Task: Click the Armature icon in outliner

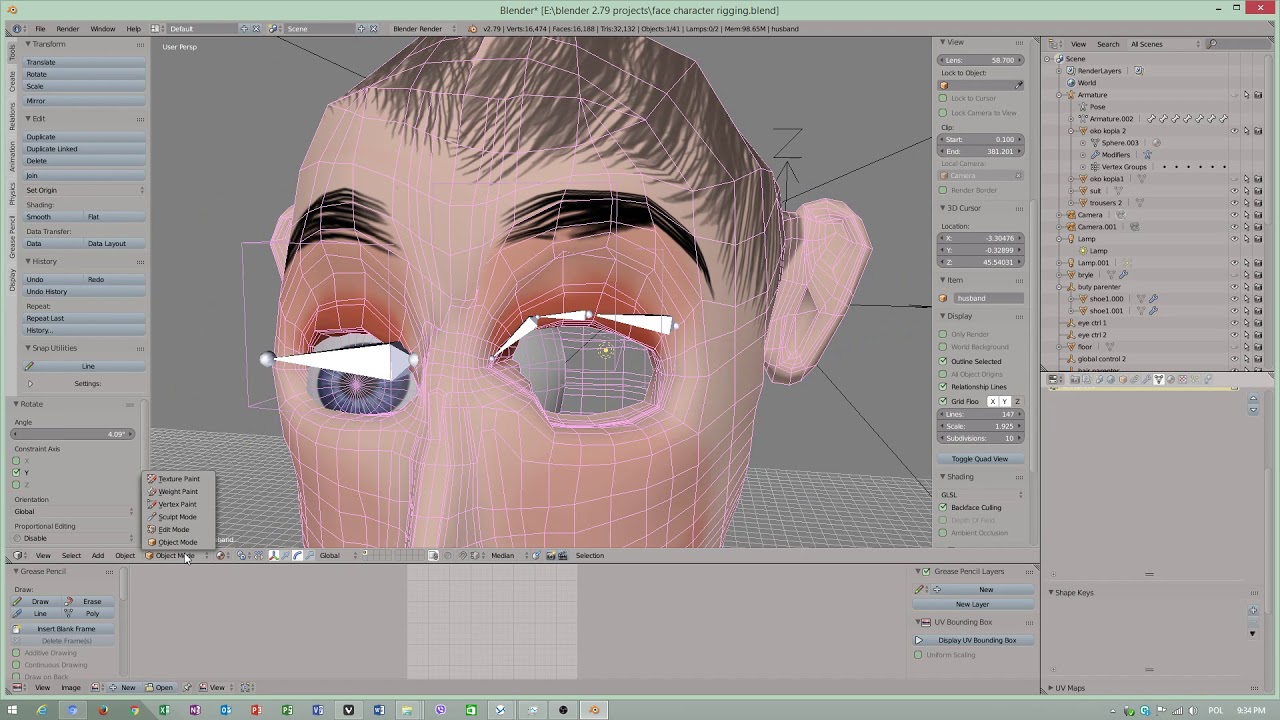Action: click(x=1071, y=95)
